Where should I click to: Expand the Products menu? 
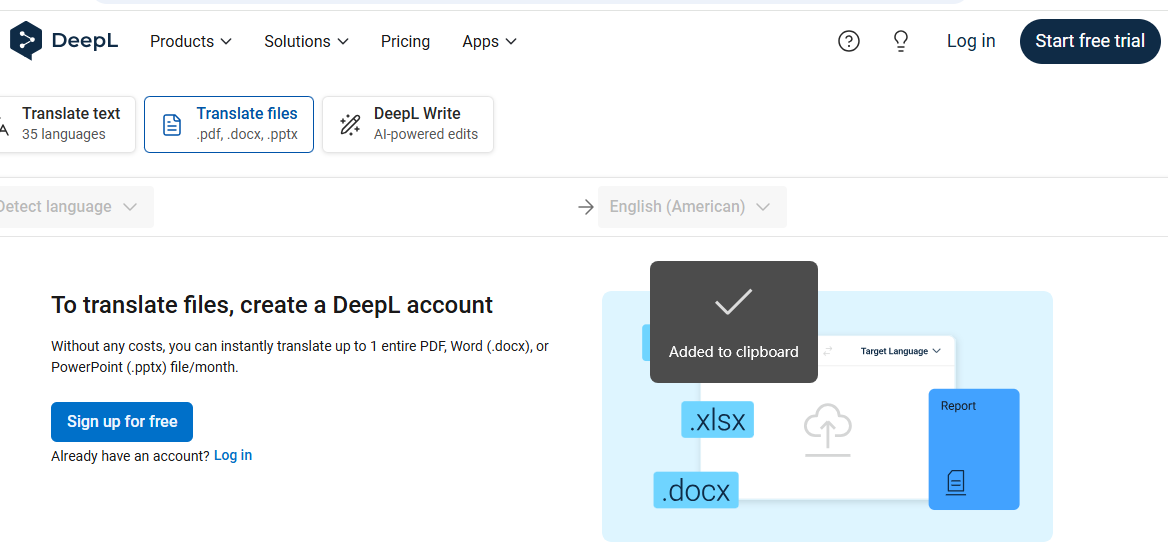(x=191, y=41)
